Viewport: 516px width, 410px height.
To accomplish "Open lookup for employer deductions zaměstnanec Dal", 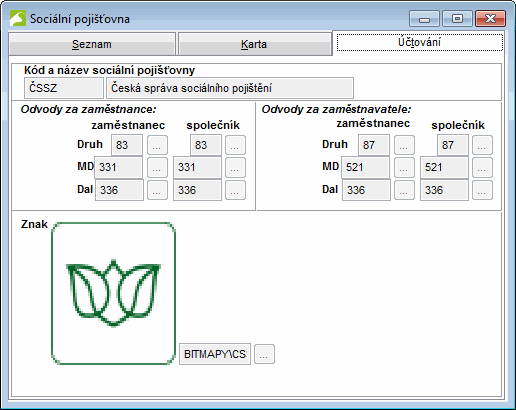I will coord(404,190).
